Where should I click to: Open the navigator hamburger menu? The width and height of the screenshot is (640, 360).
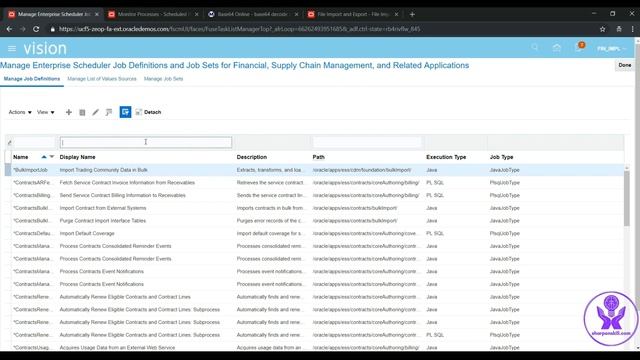pos(12,49)
